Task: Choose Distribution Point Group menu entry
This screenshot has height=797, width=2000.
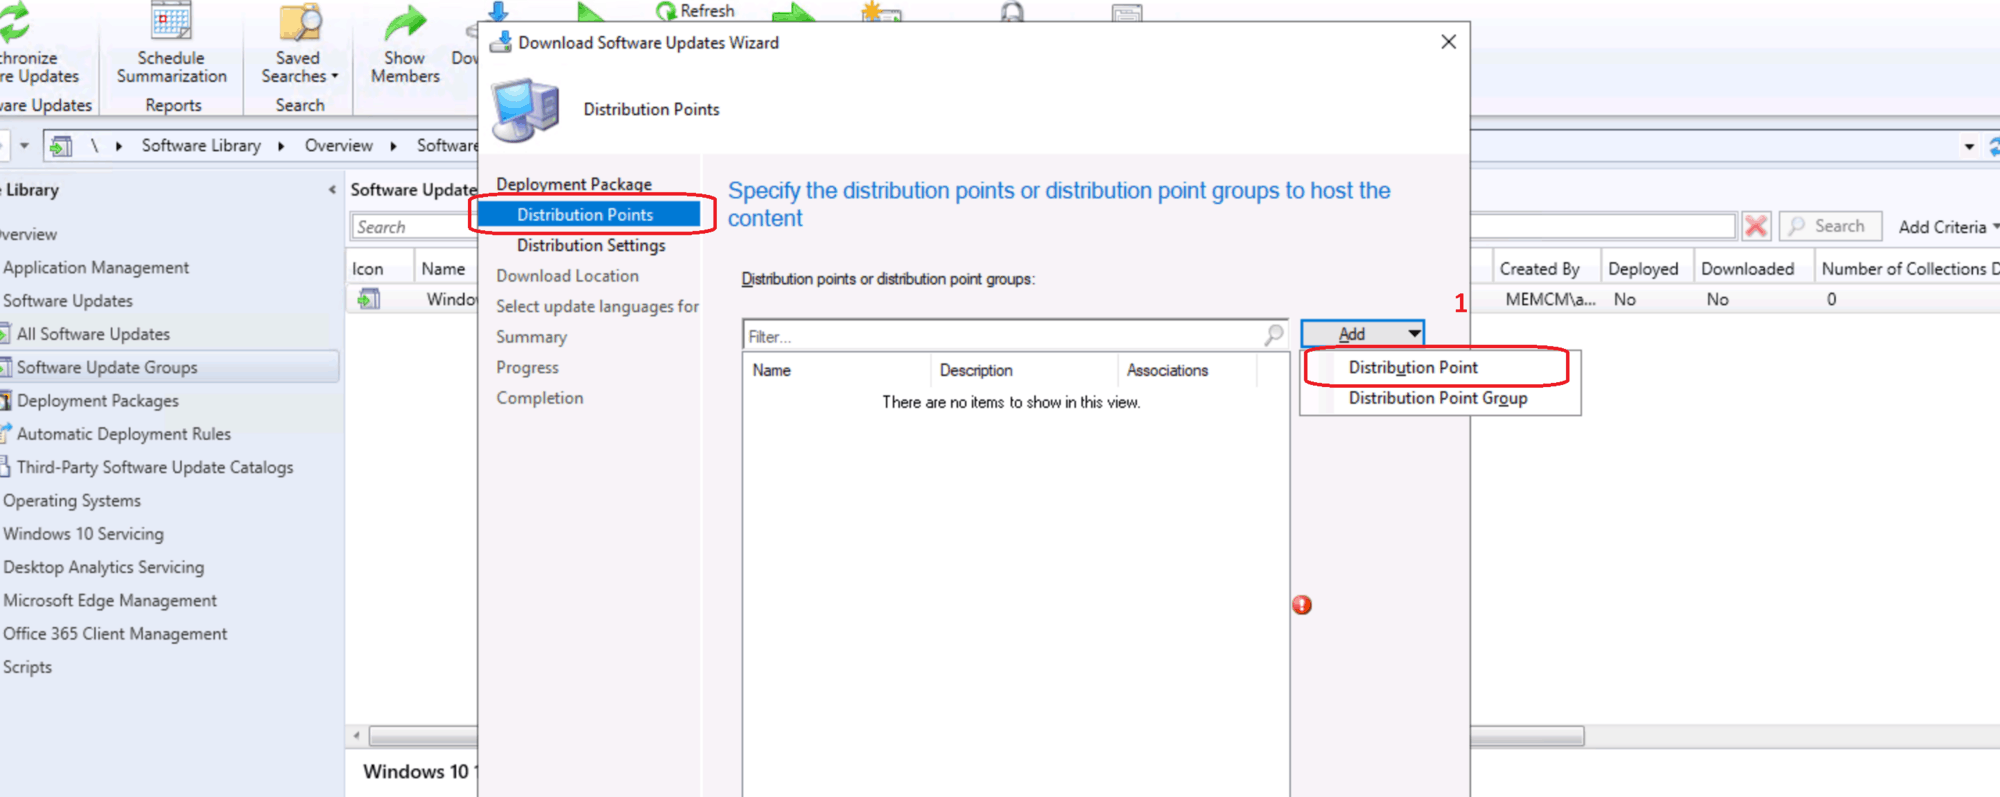Action: pos(1437,398)
